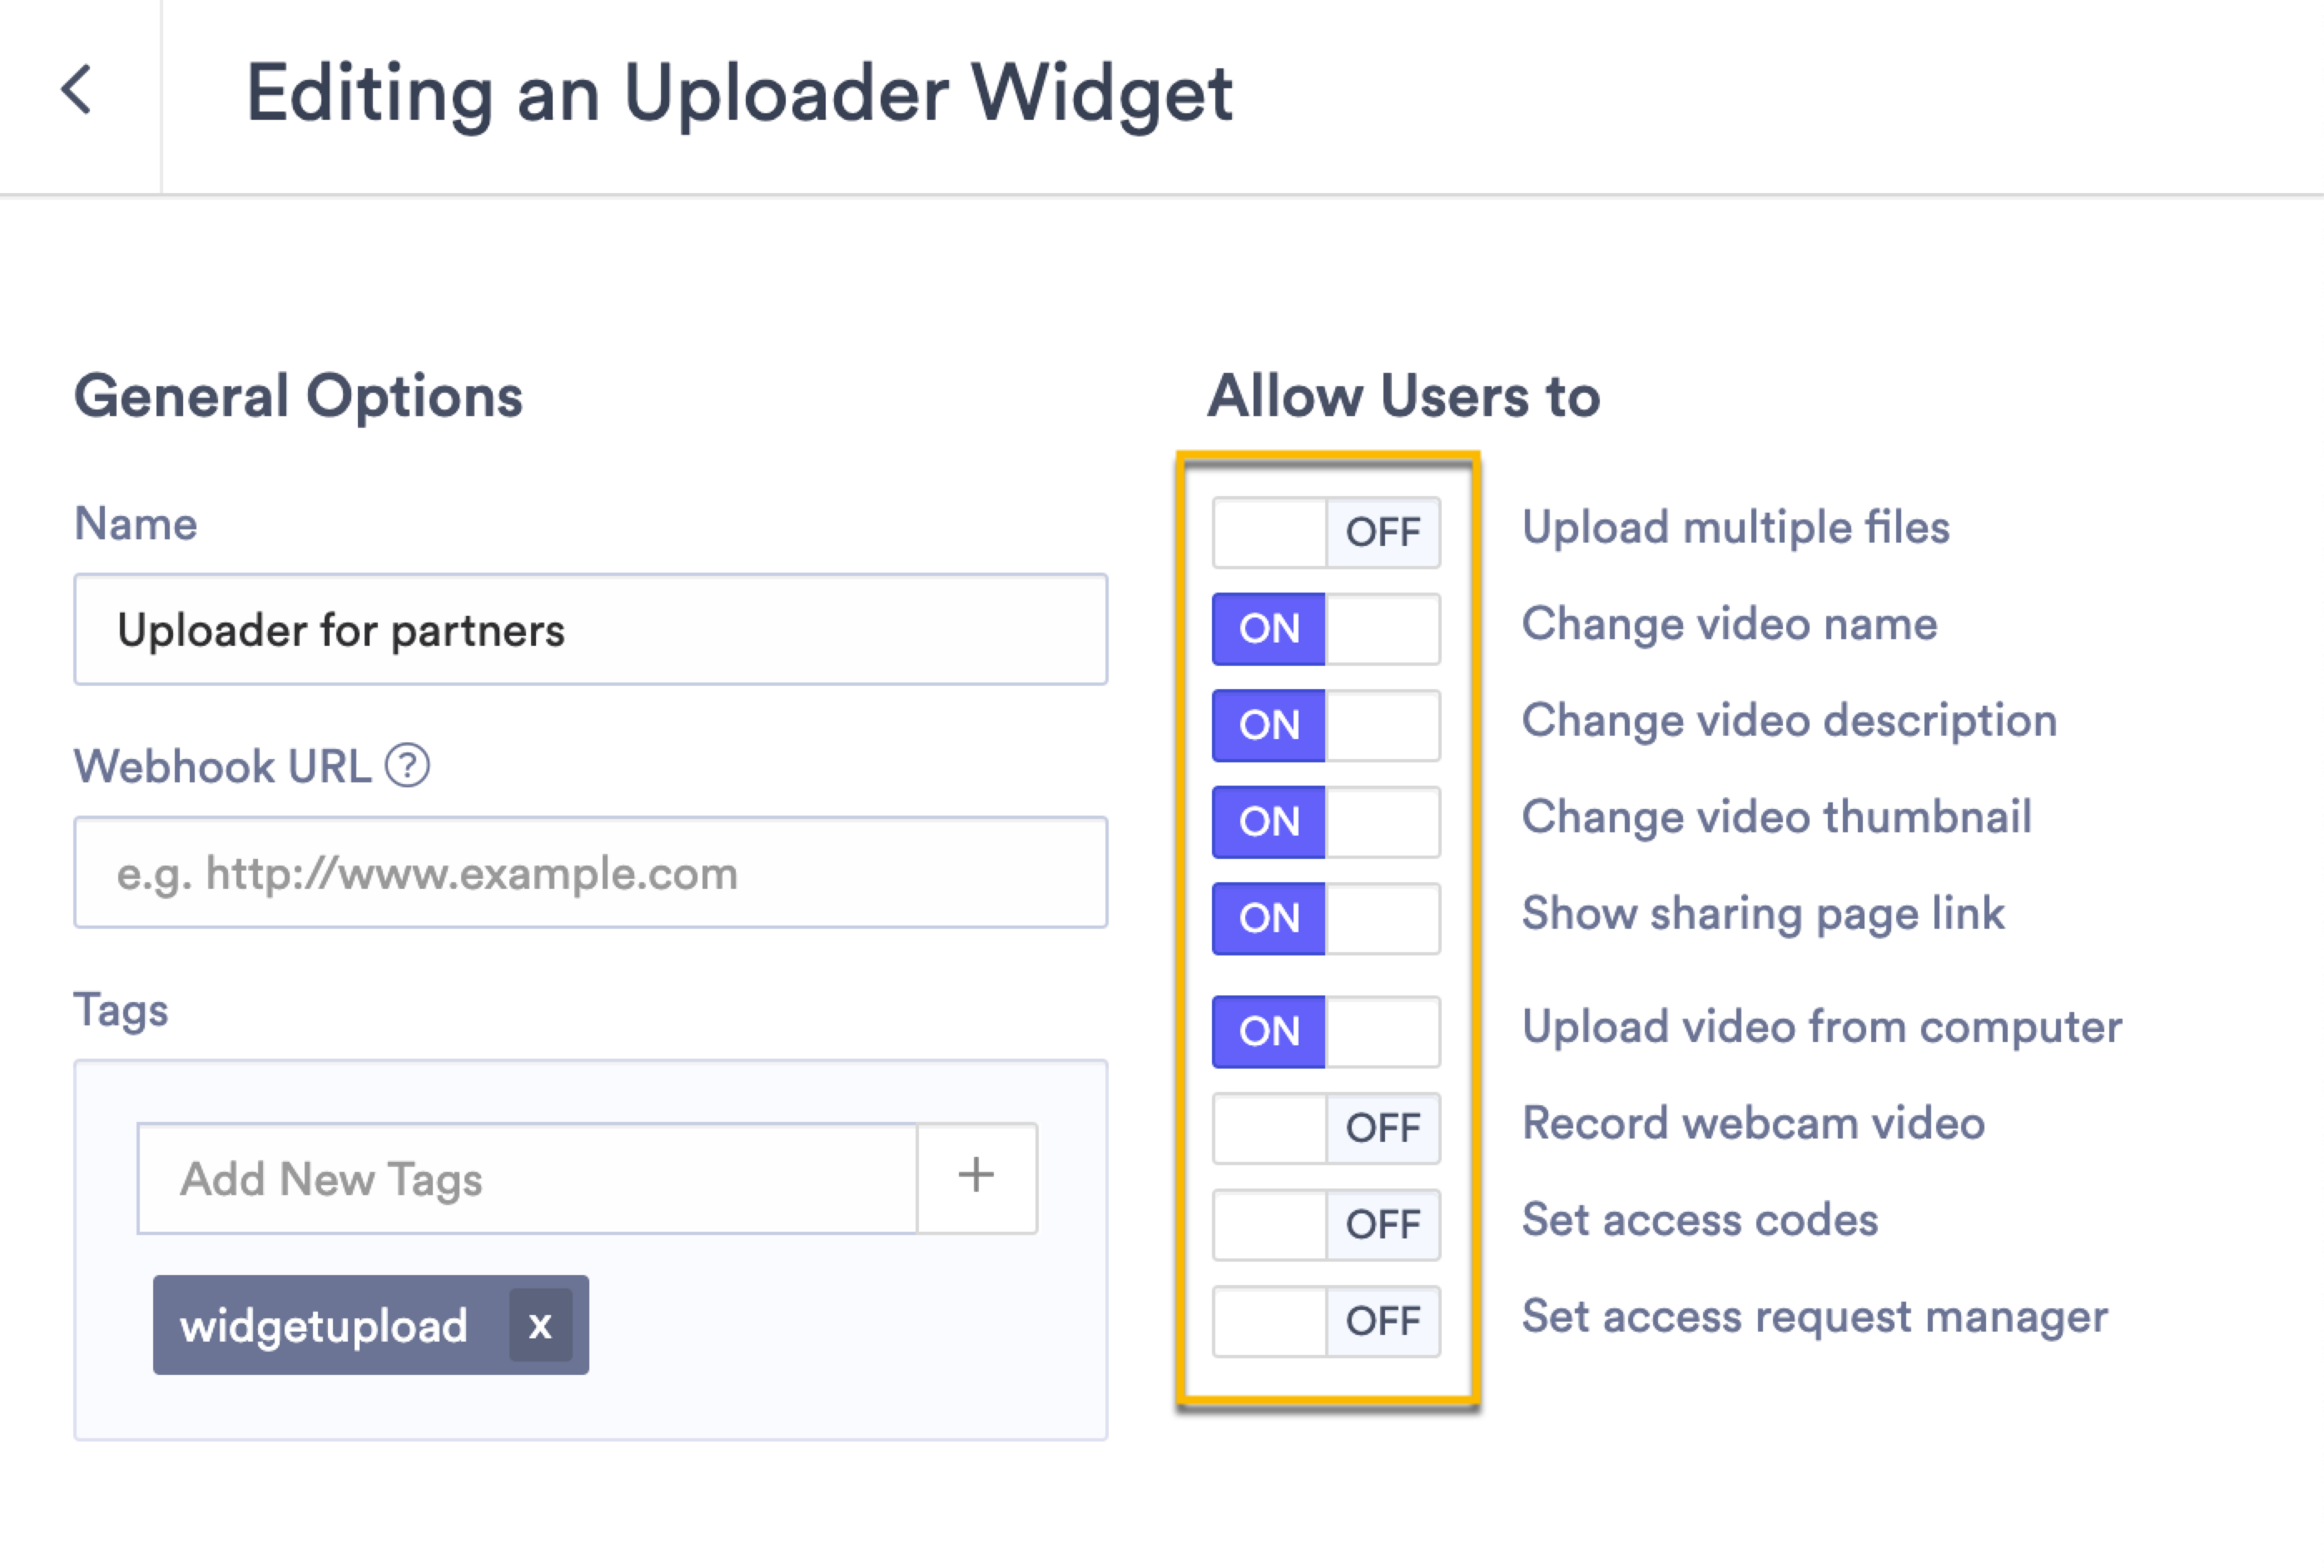Viewport: 2324px width, 1568px height.
Task: Enable Set access request manager
Action: (x=1325, y=1320)
